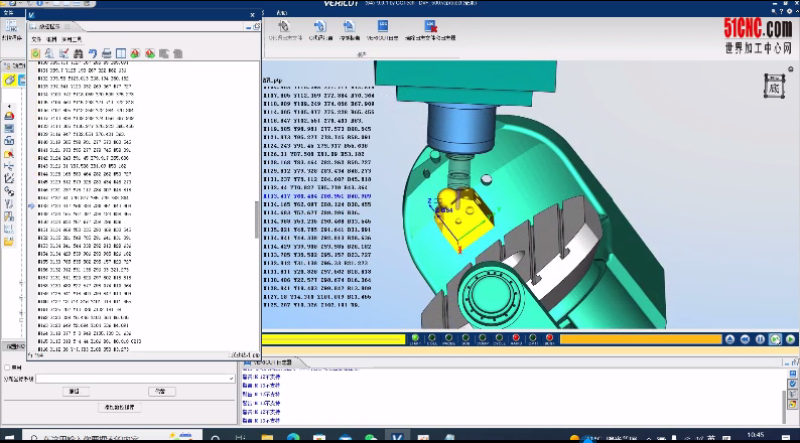Click the blue undo arrow icon
The width and height of the screenshot is (800, 443).
(92, 53)
